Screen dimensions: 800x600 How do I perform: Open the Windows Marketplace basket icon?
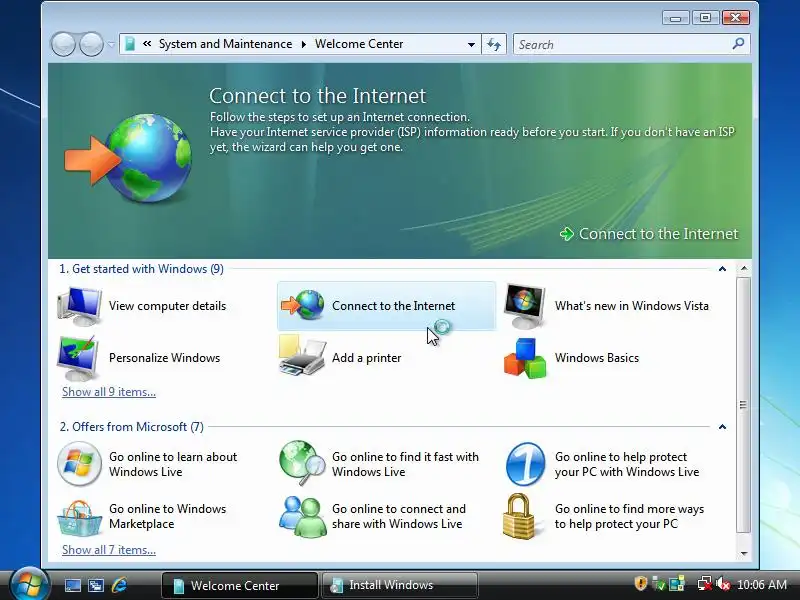click(x=79, y=517)
